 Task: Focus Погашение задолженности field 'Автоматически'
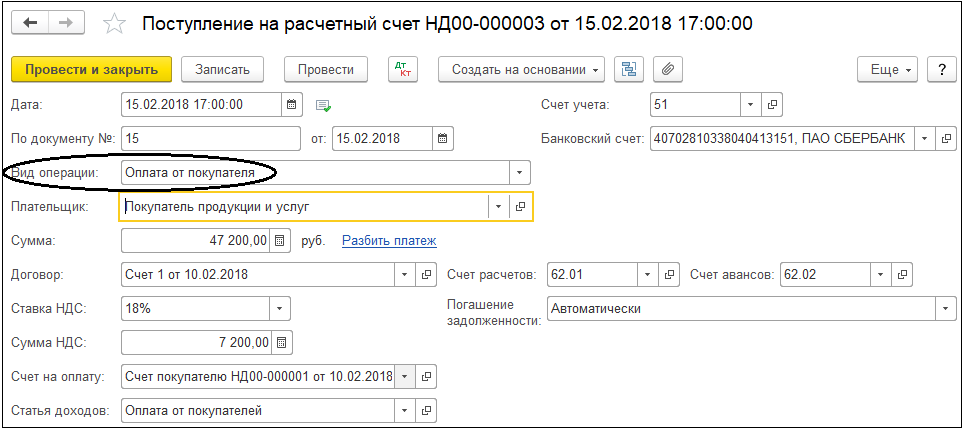(x=741, y=308)
